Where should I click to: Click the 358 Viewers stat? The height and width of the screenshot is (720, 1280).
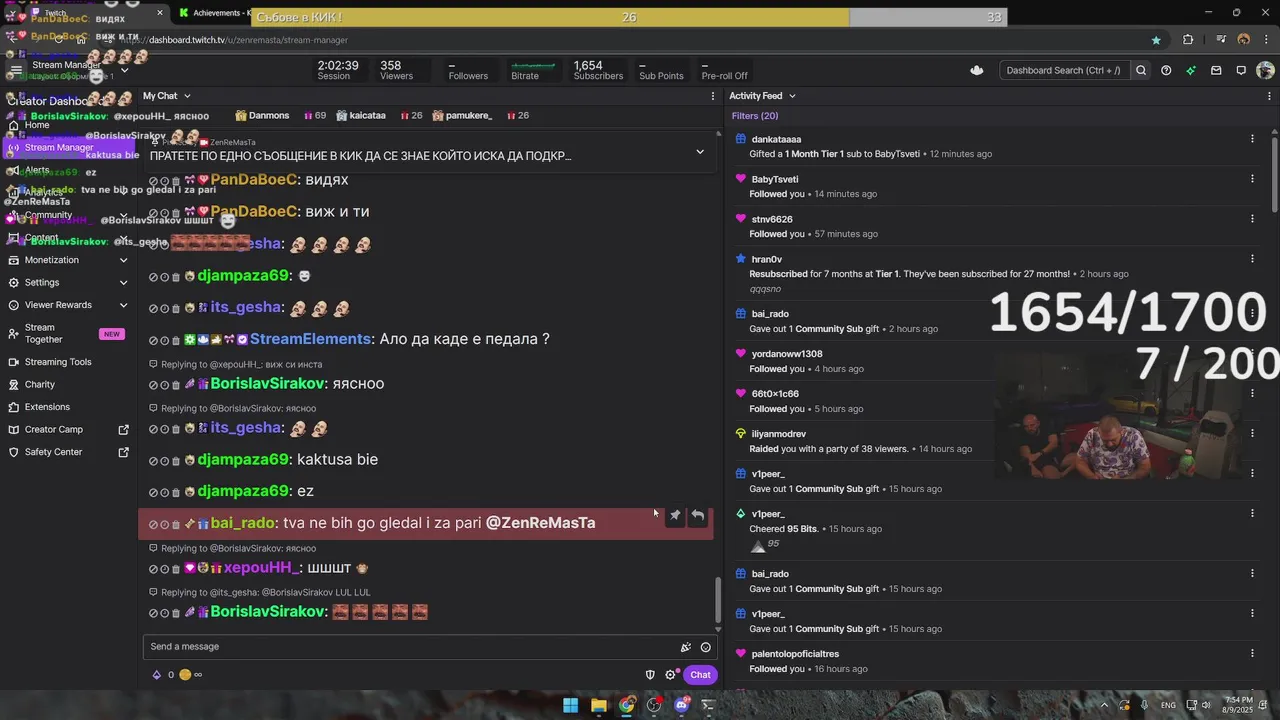coord(396,70)
